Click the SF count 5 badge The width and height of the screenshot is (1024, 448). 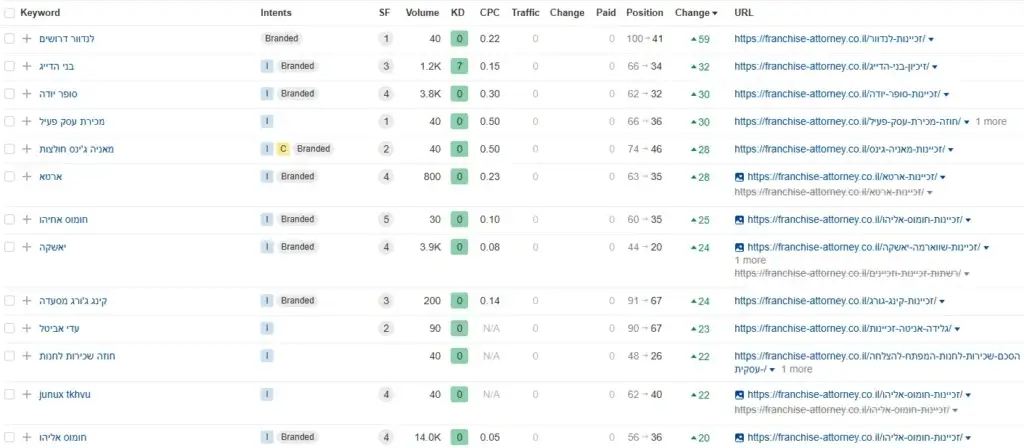point(386,219)
